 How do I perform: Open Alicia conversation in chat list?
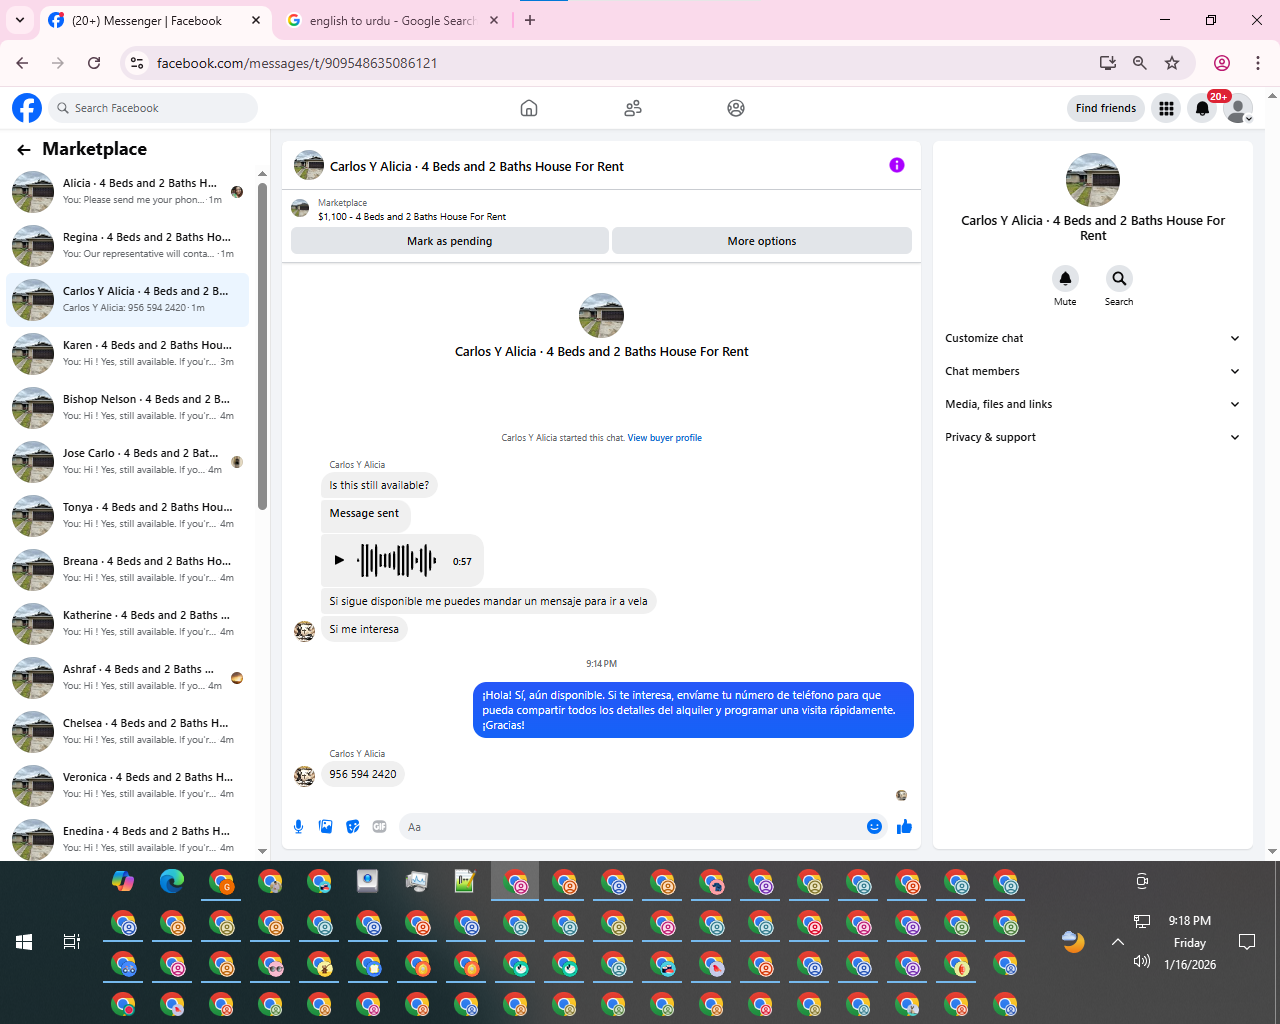[128, 191]
